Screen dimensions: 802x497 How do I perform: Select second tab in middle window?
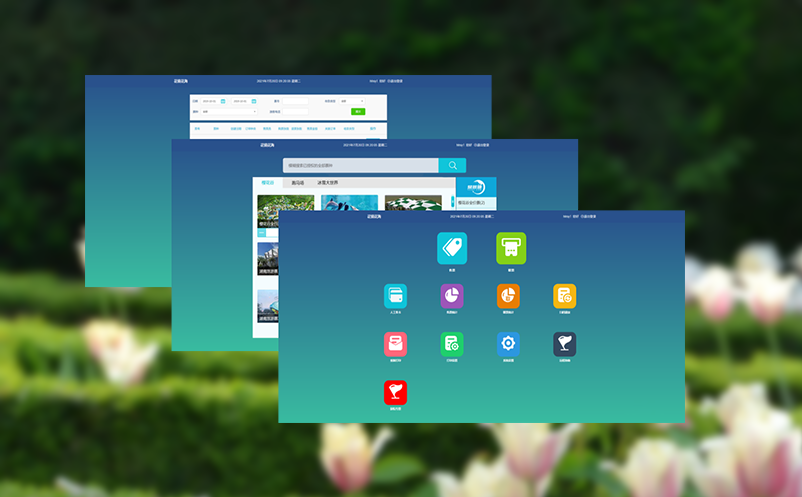pos(298,183)
